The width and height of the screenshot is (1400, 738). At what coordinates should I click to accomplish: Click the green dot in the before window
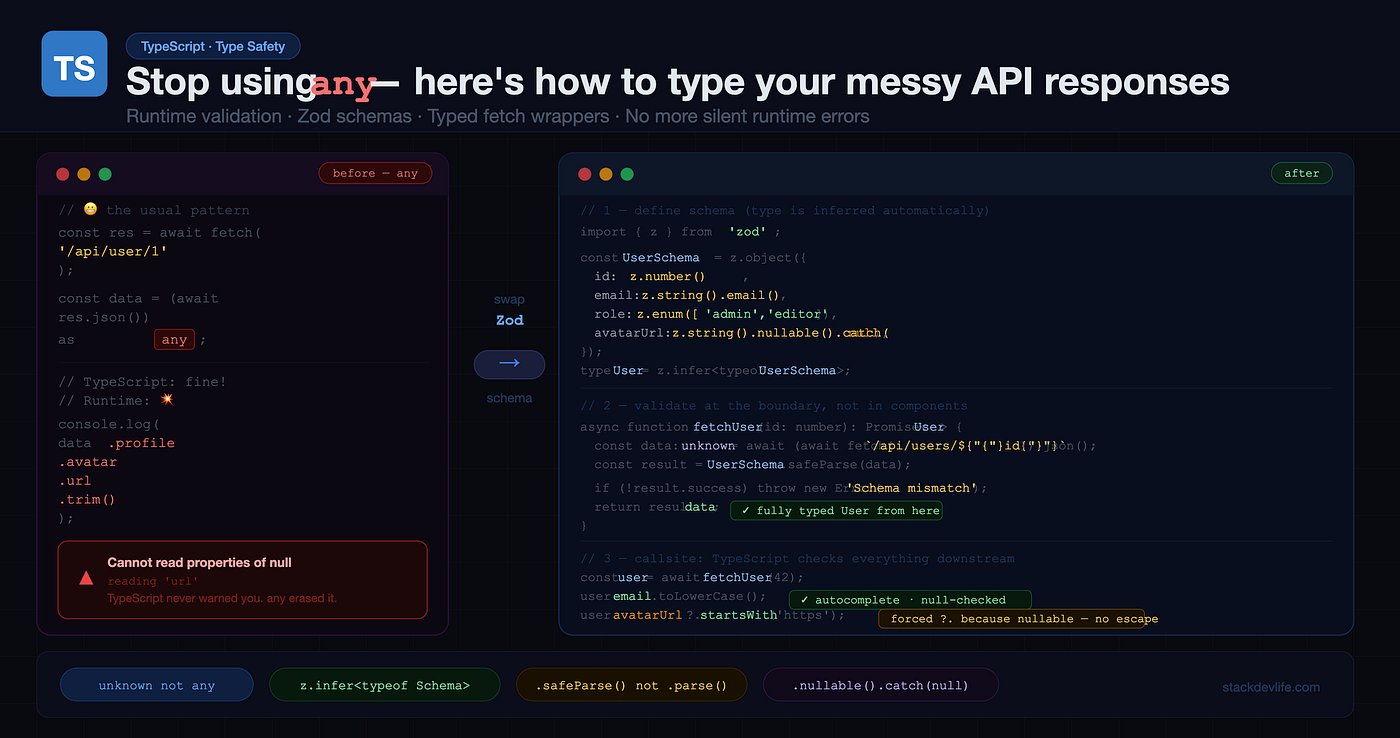[105, 174]
